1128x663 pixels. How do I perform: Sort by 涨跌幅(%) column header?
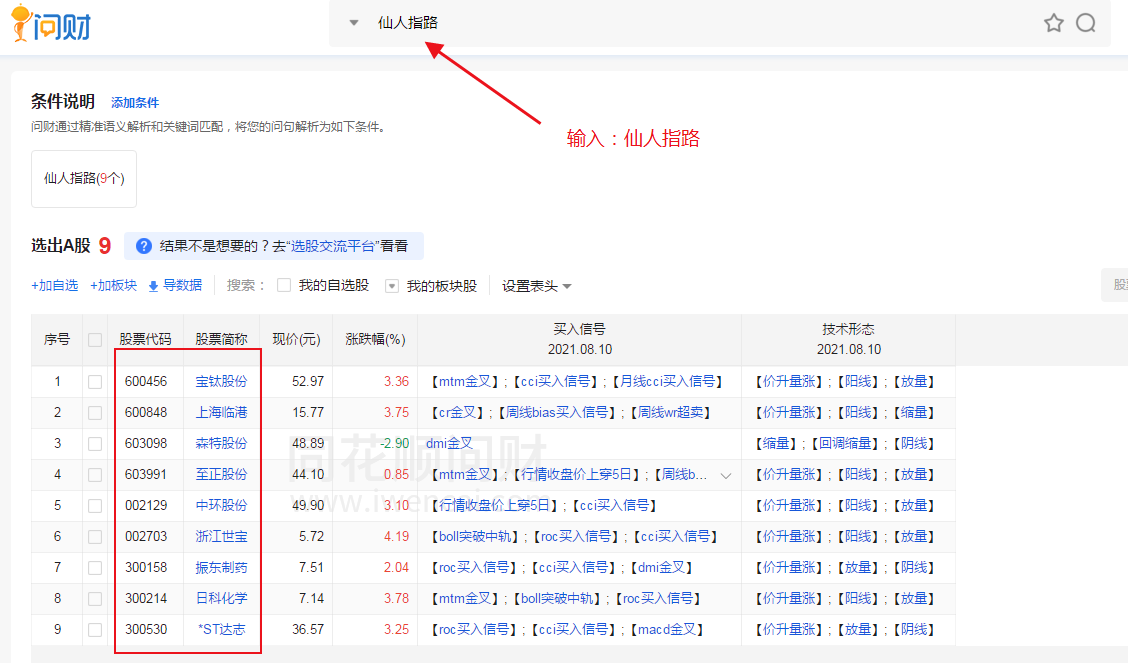pyautogui.click(x=376, y=339)
